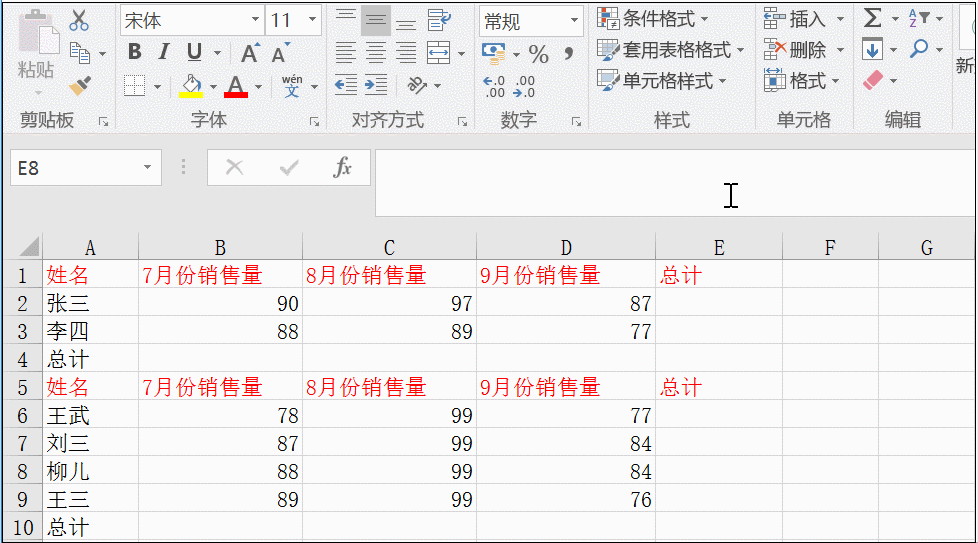Click the formula bar input area
This screenshot has height=543, width=978.
[675, 183]
